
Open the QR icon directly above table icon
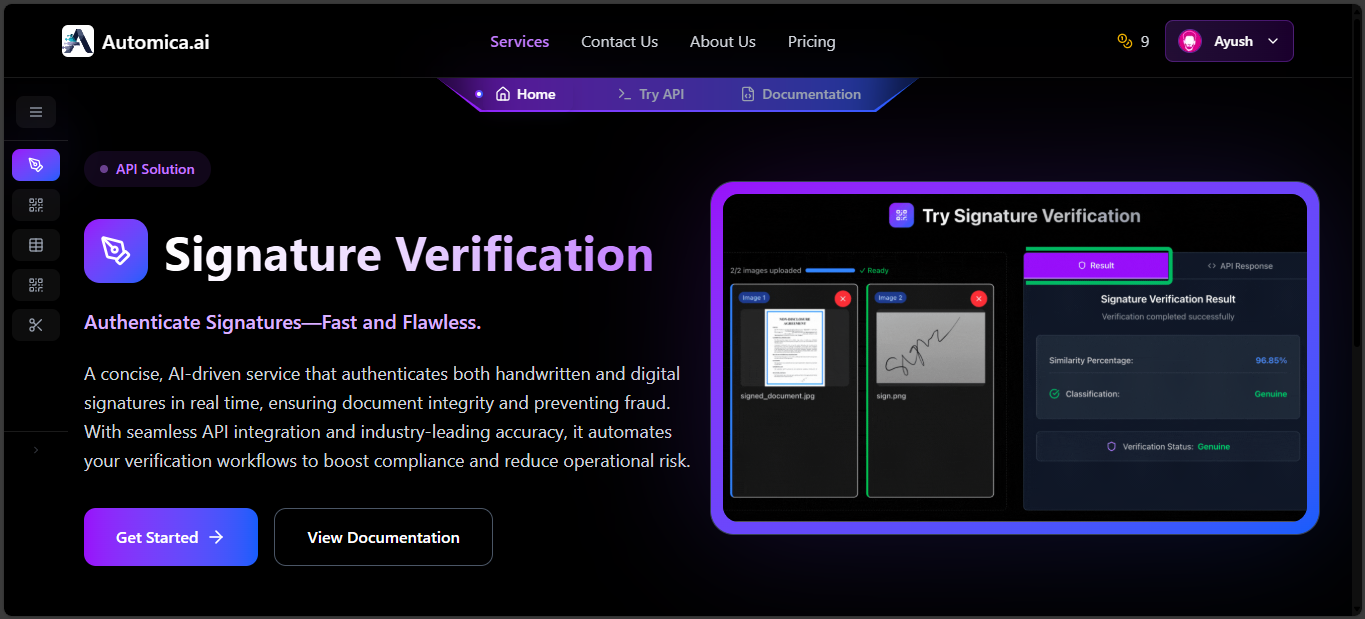(36, 205)
